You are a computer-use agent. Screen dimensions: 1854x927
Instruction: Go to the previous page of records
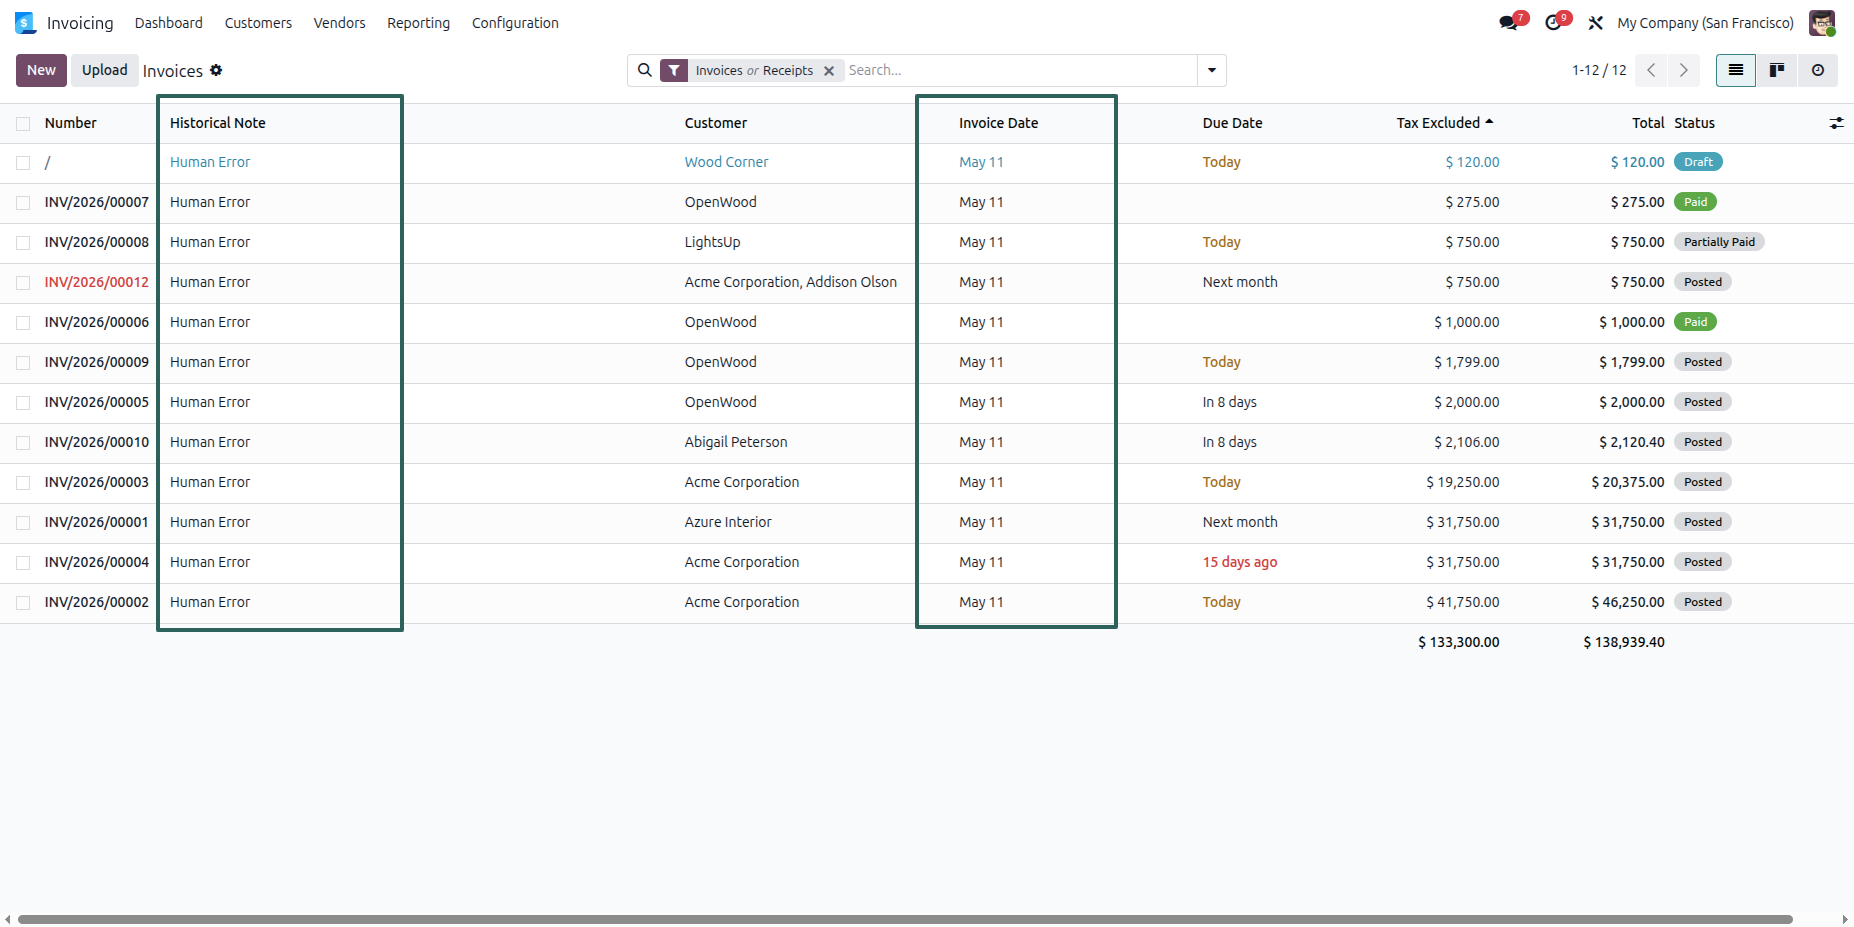[1652, 70]
